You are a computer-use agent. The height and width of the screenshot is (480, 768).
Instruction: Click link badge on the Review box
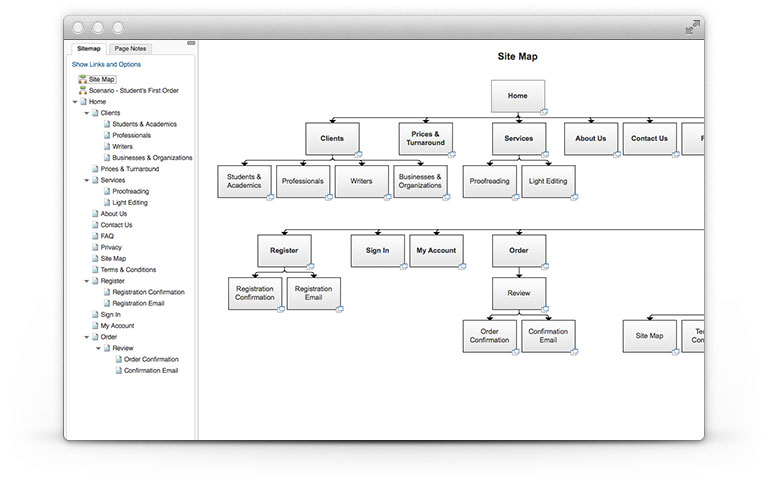[545, 309]
